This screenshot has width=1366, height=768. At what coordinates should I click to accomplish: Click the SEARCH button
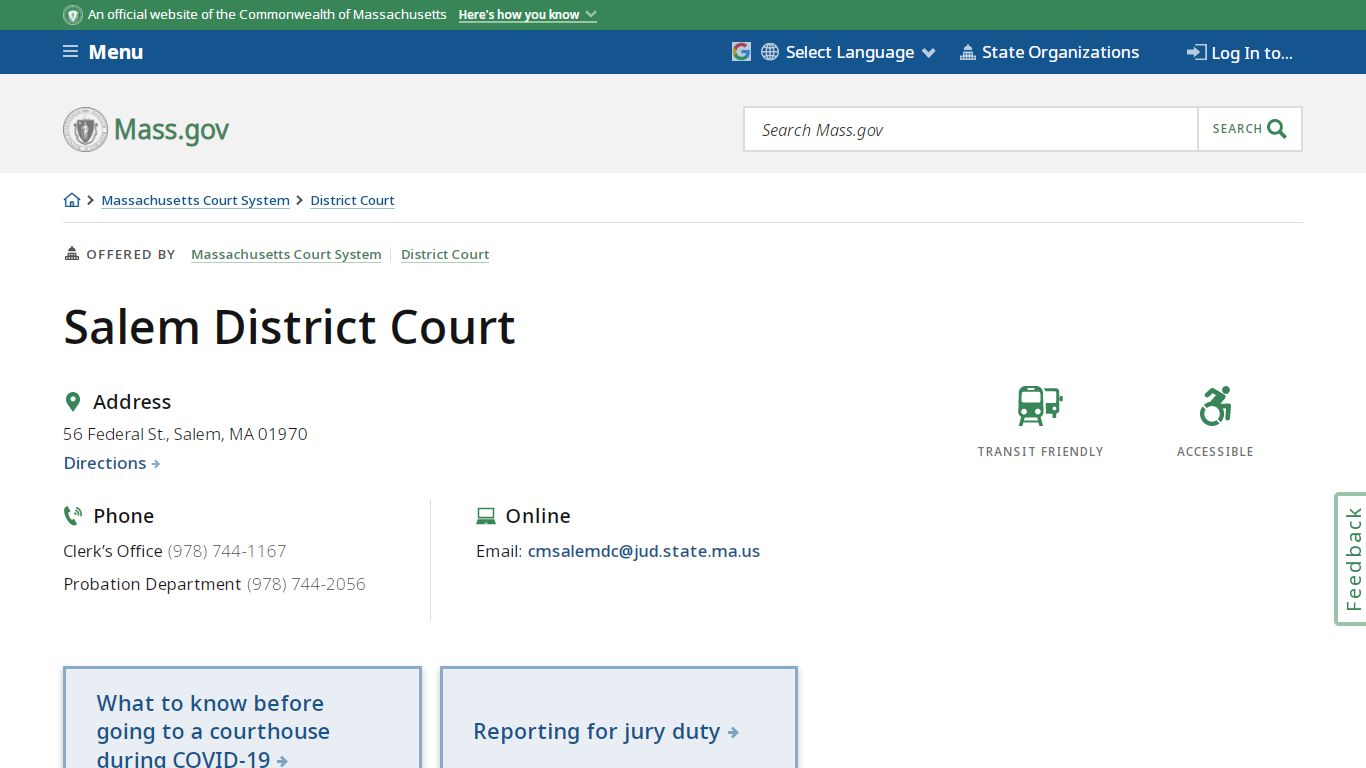pyautogui.click(x=1250, y=129)
